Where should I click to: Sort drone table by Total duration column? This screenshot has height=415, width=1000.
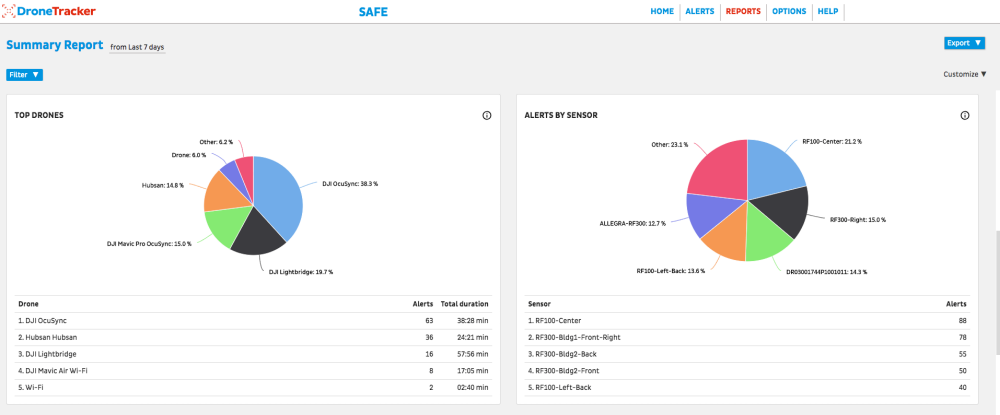pos(464,303)
